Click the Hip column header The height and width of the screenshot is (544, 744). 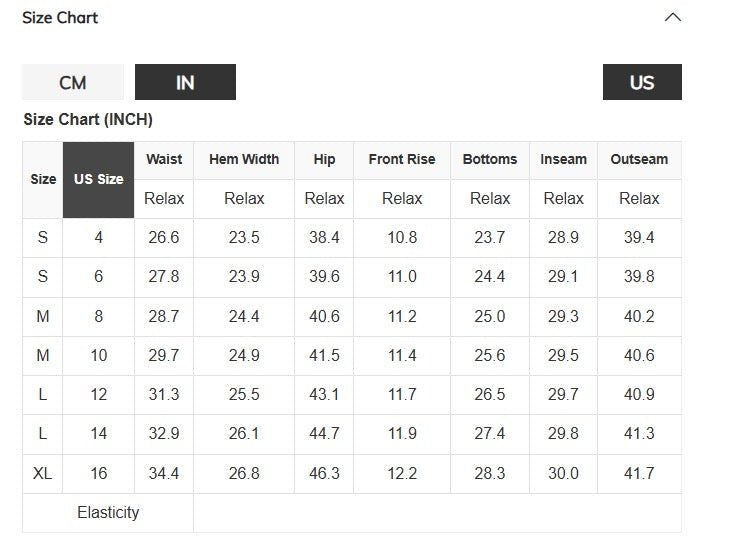click(324, 159)
